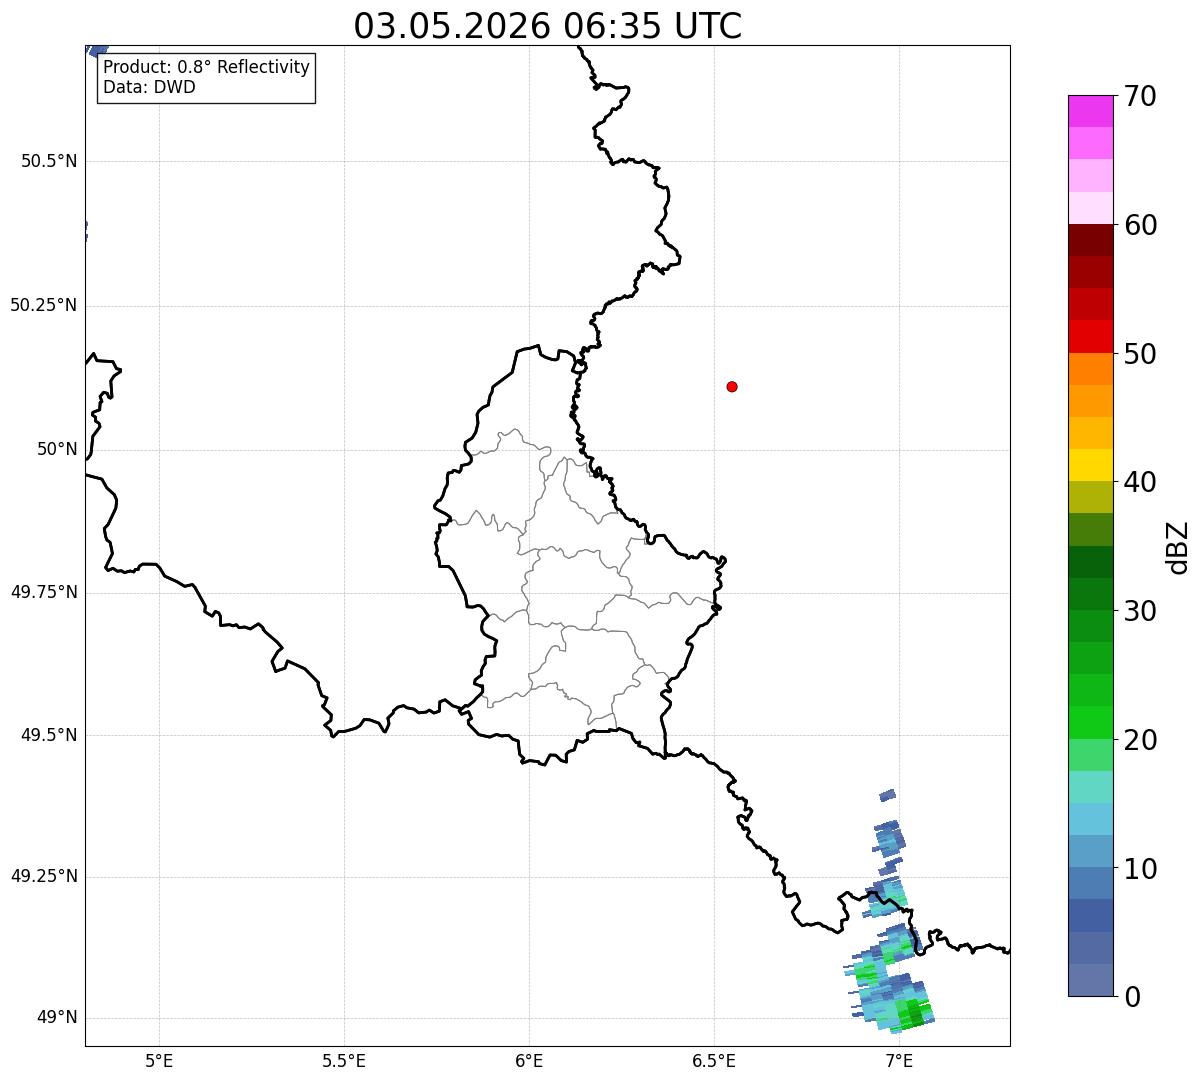
Task: Click the plot title with date and time
Action: click(548, 26)
